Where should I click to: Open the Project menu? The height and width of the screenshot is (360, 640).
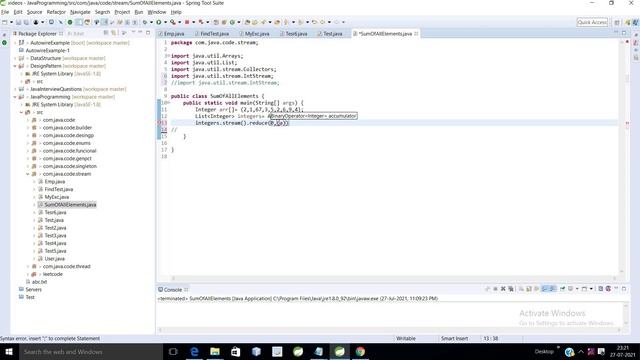(x=122, y=12)
